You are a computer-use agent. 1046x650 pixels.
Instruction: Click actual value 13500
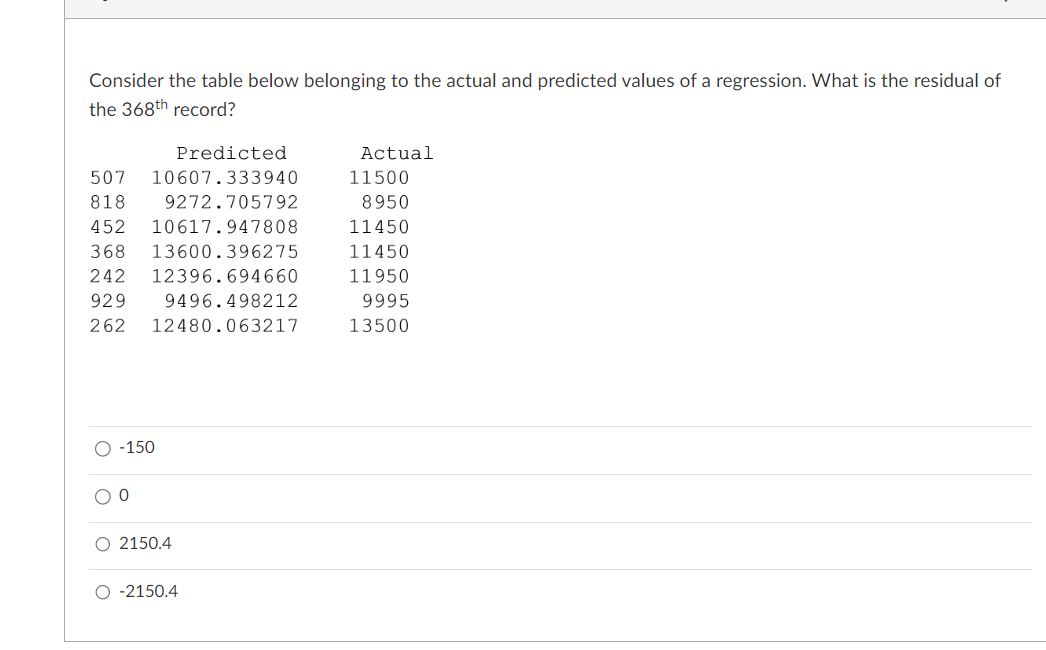click(379, 326)
